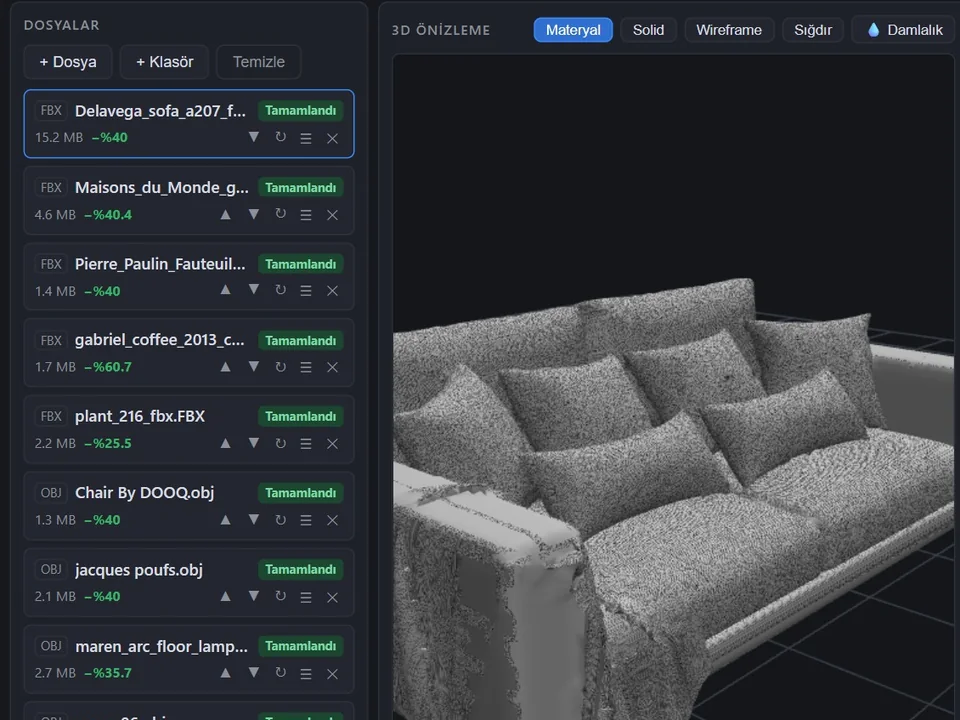960x720 pixels.
Task: Open menu for Maisons_du_Monde file
Action: 306,215
